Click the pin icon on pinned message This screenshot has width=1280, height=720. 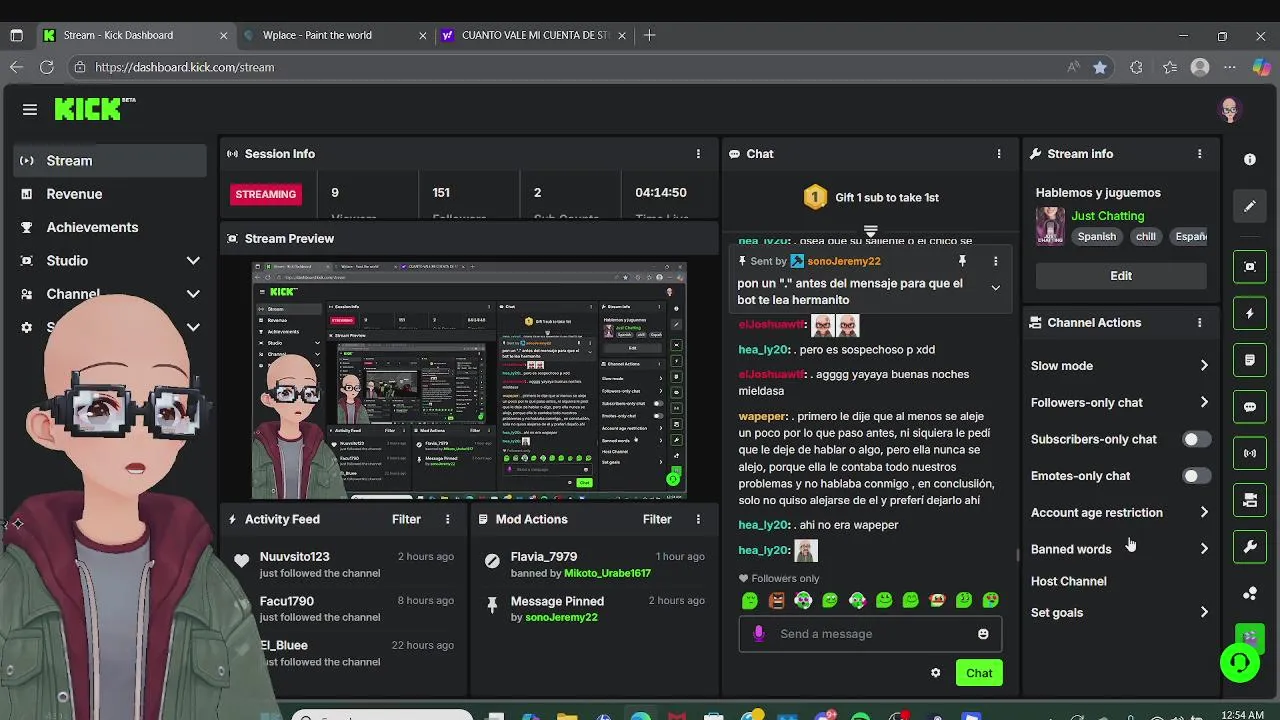coord(962,261)
